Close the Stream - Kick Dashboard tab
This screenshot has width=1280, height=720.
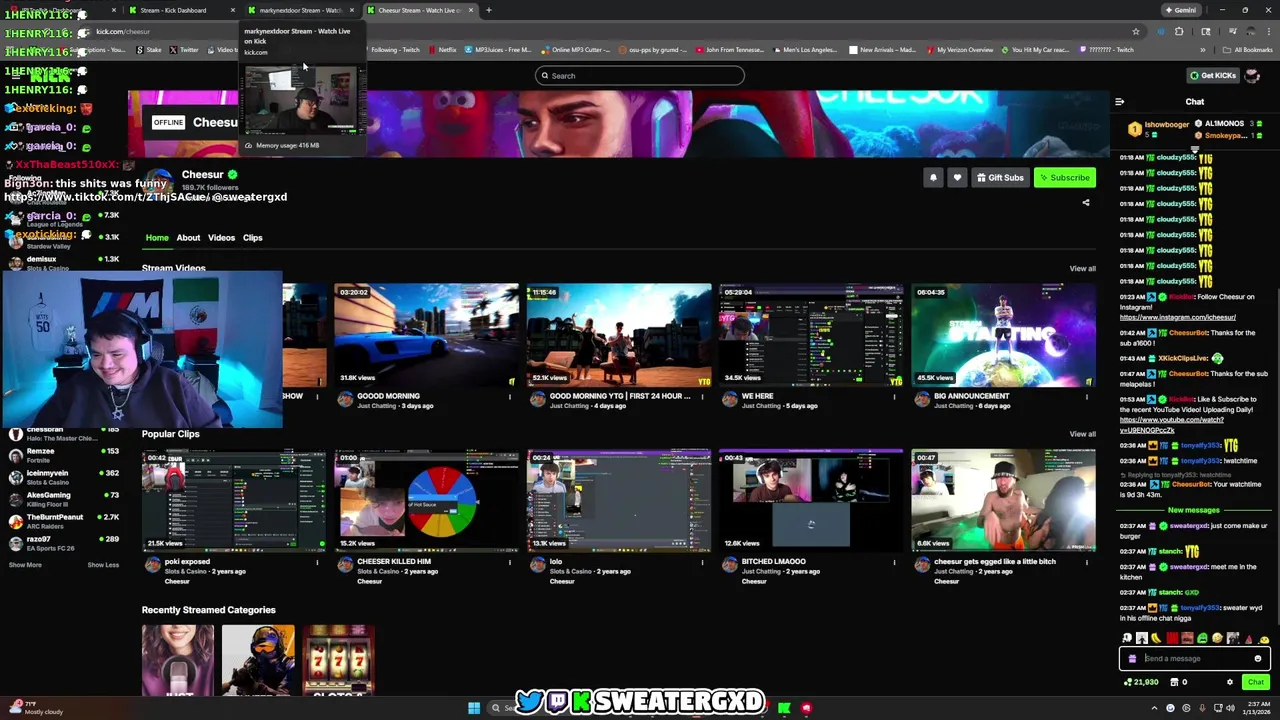(233, 10)
